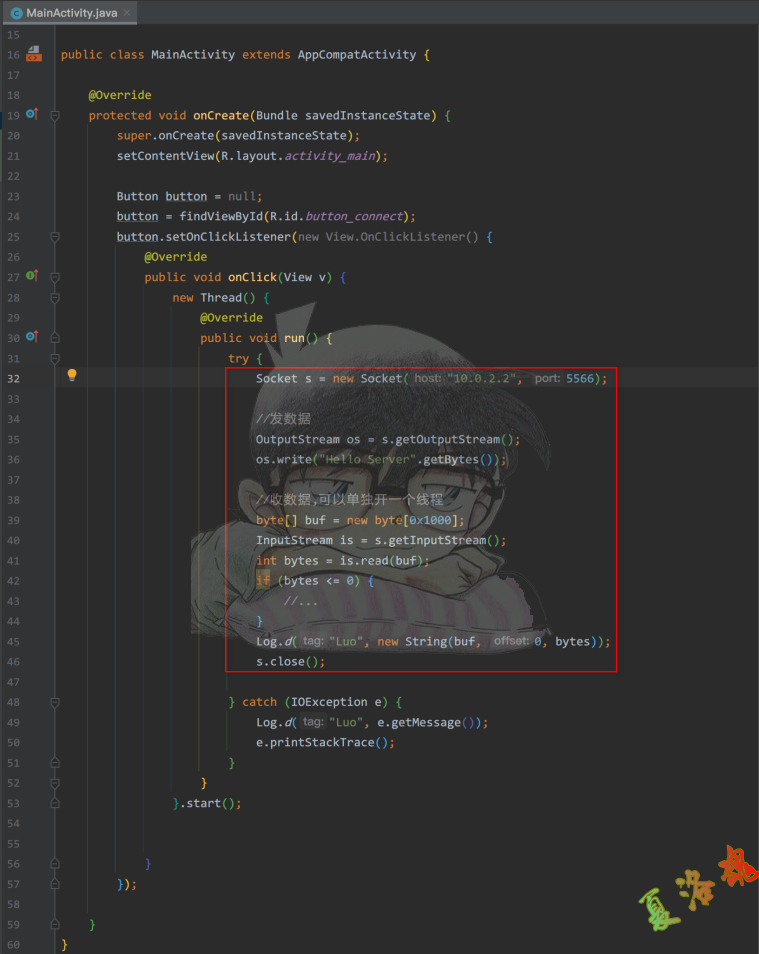
Task: Click the button_connect id reference
Action: pos(355,216)
